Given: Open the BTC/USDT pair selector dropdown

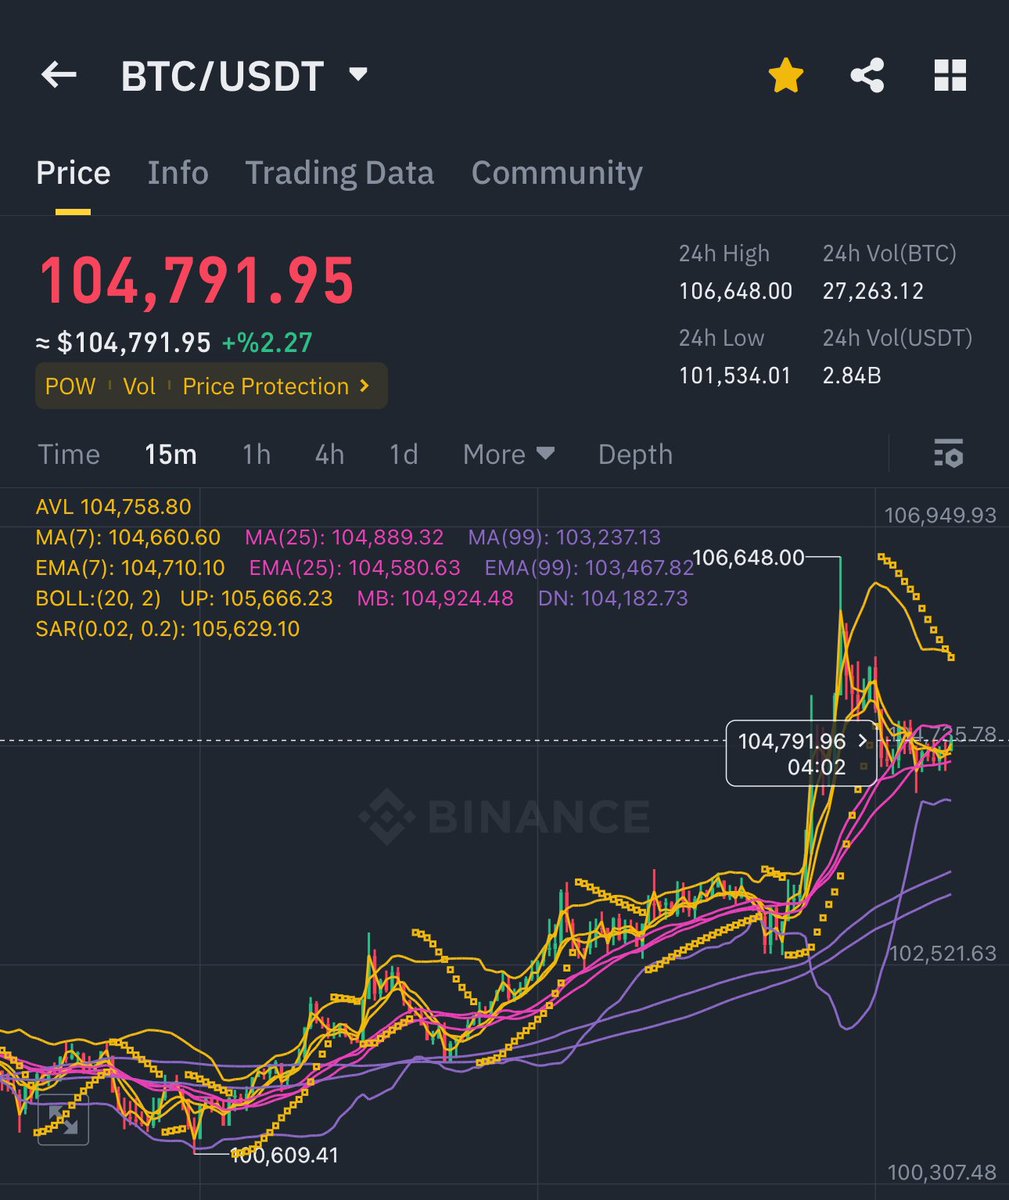Looking at the screenshot, I should tap(245, 76).
